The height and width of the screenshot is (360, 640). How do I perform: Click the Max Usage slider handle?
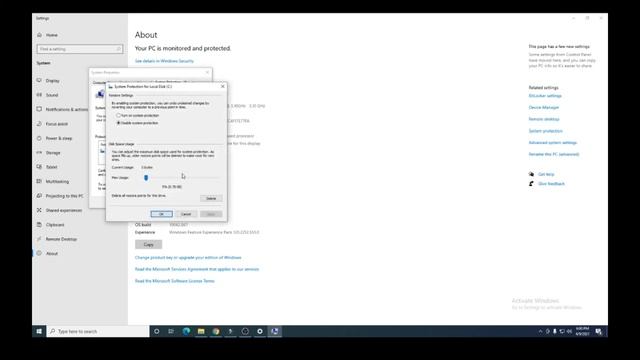tap(146, 178)
